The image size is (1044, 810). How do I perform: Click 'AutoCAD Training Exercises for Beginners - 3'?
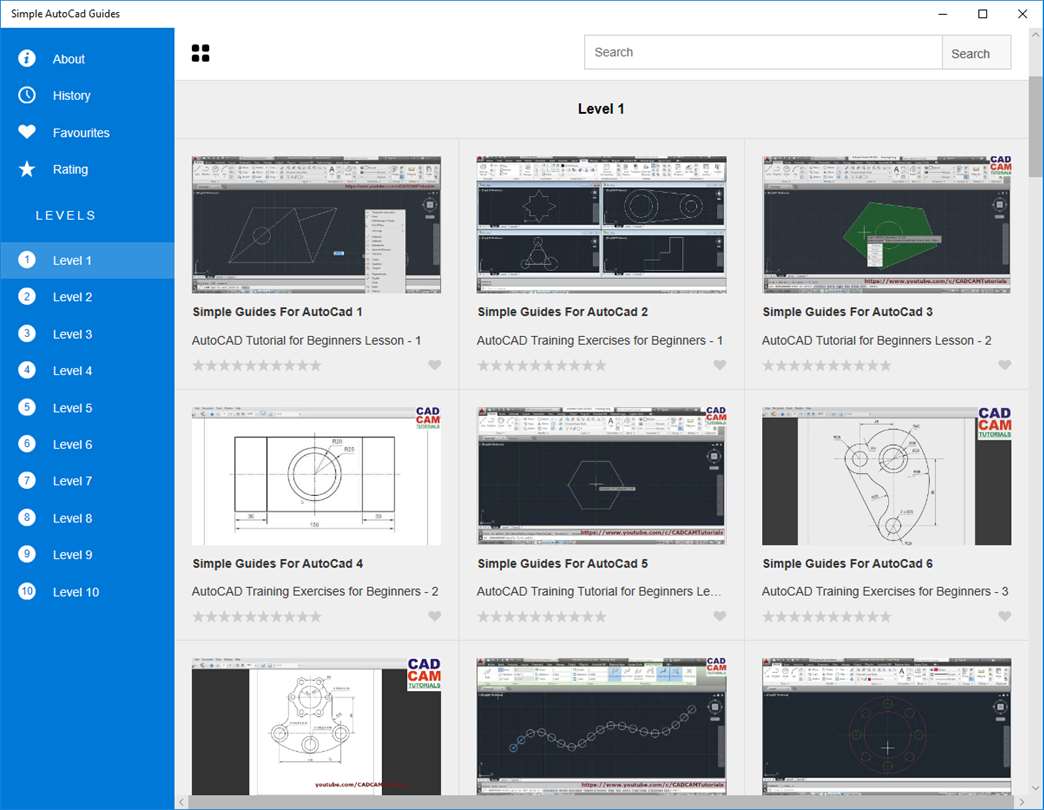(885, 591)
